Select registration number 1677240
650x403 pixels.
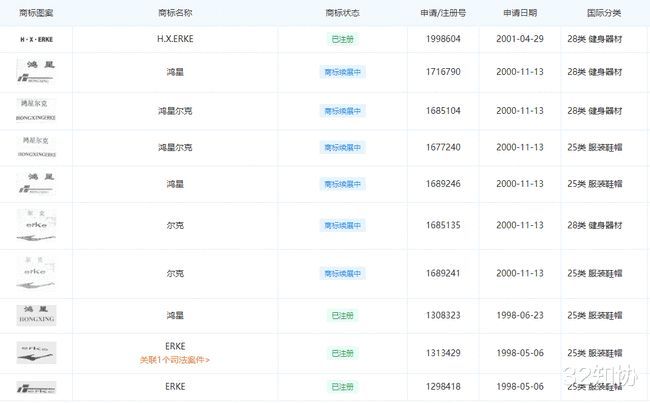(x=443, y=147)
